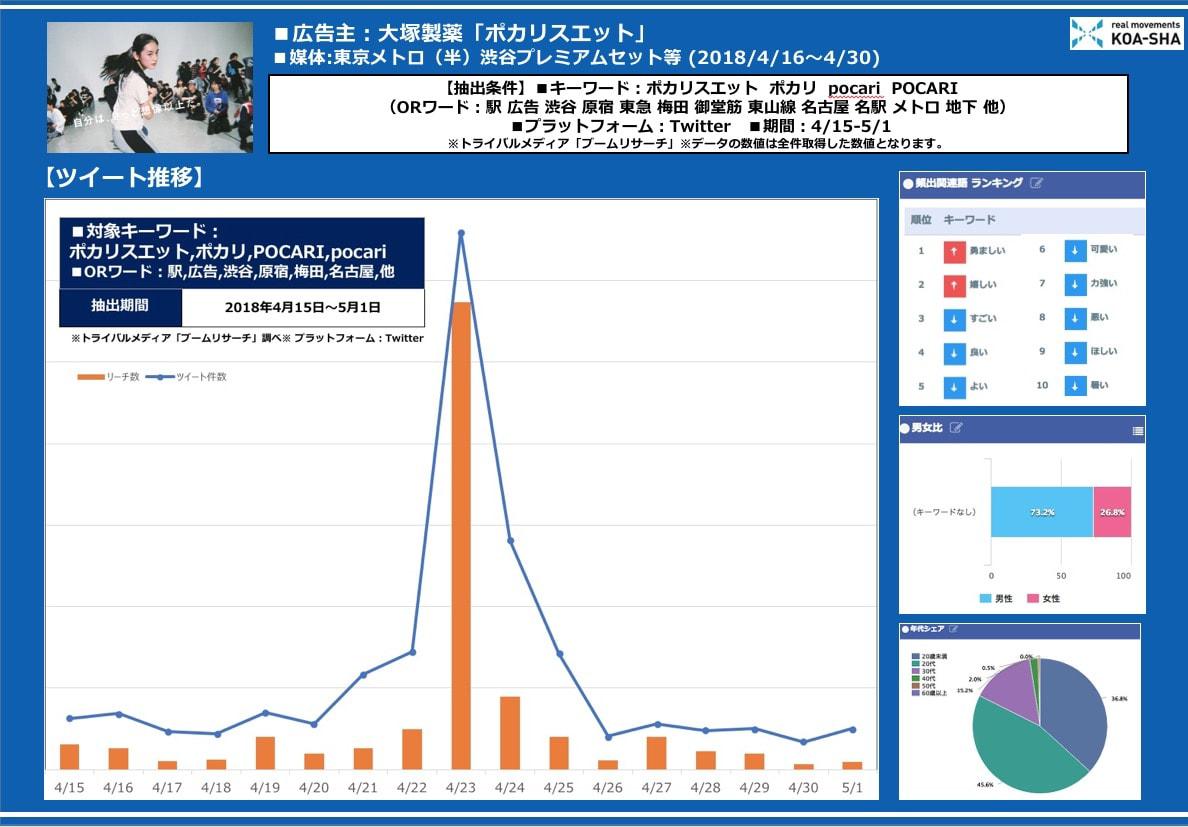Click x-axis label 4/15

click(x=70, y=787)
